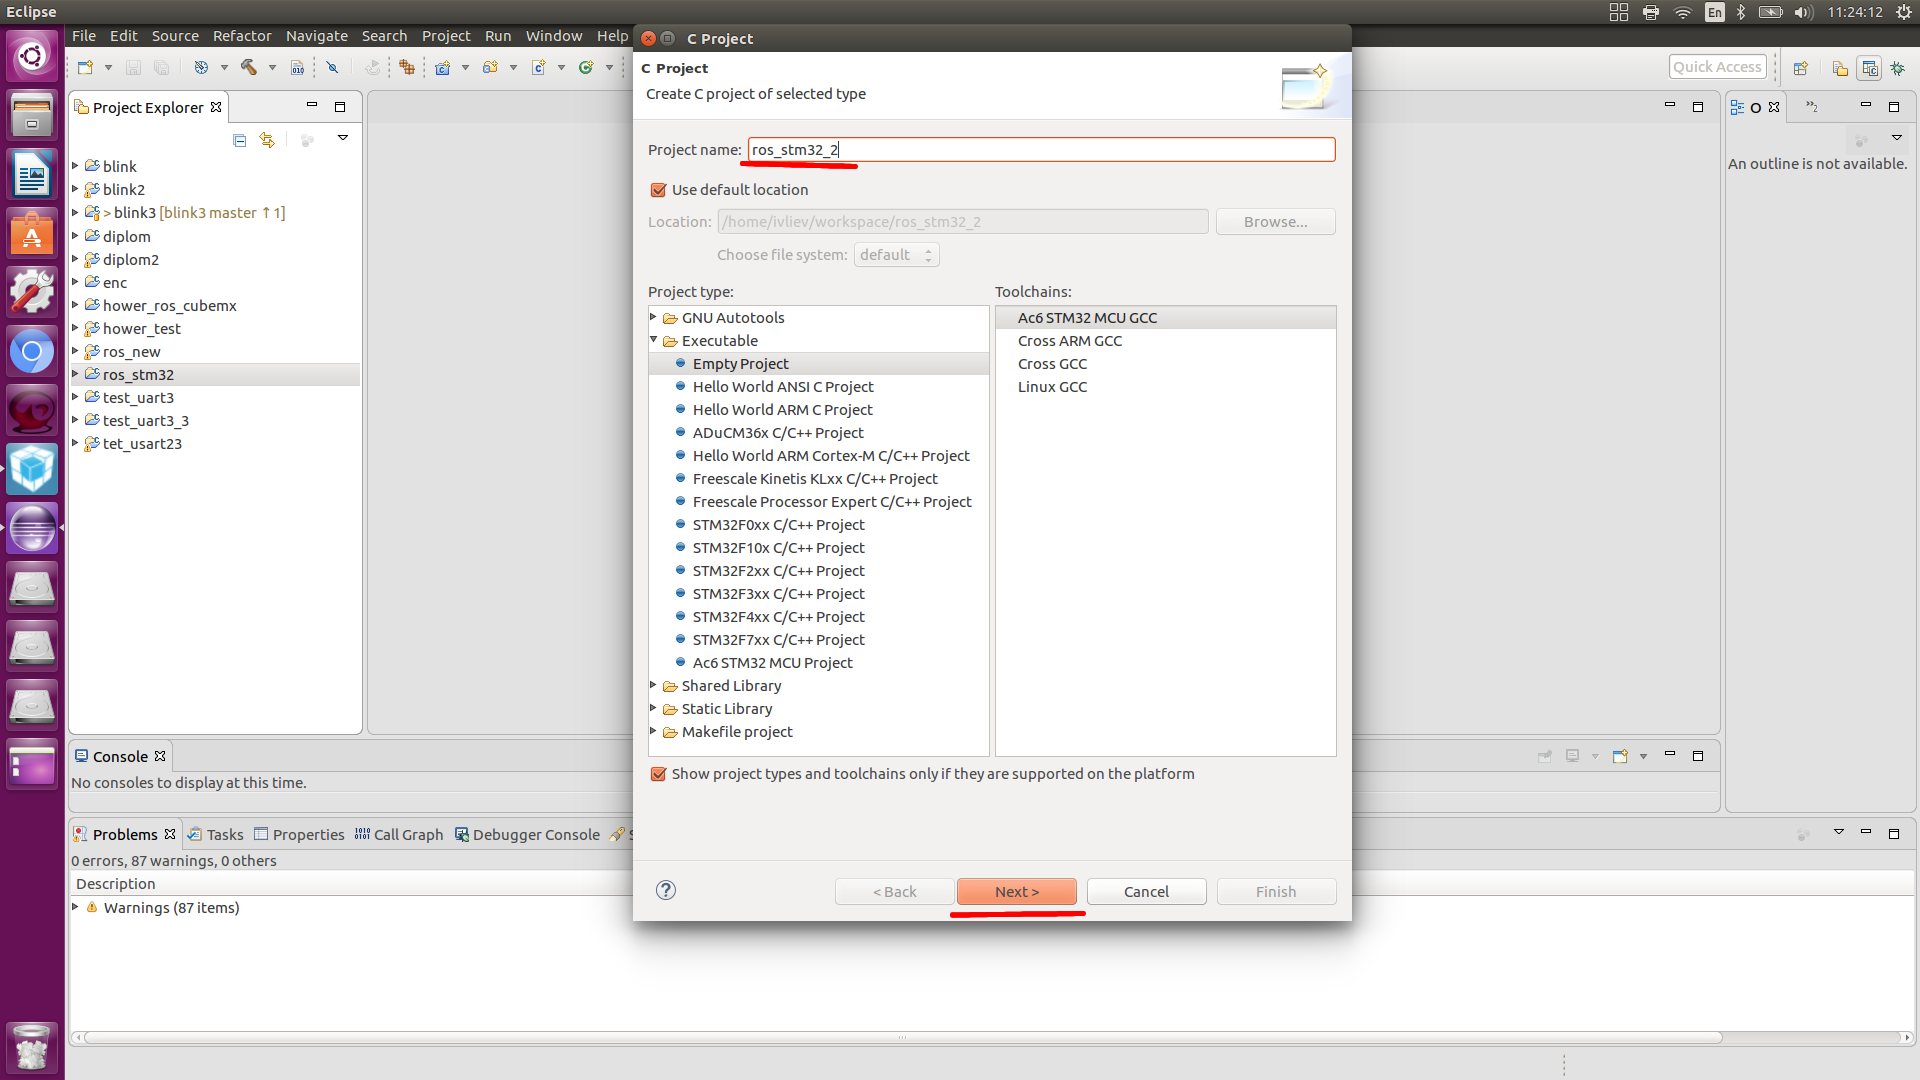
Task: Switch to the Debugger Console tab
Action: point(527,834)
